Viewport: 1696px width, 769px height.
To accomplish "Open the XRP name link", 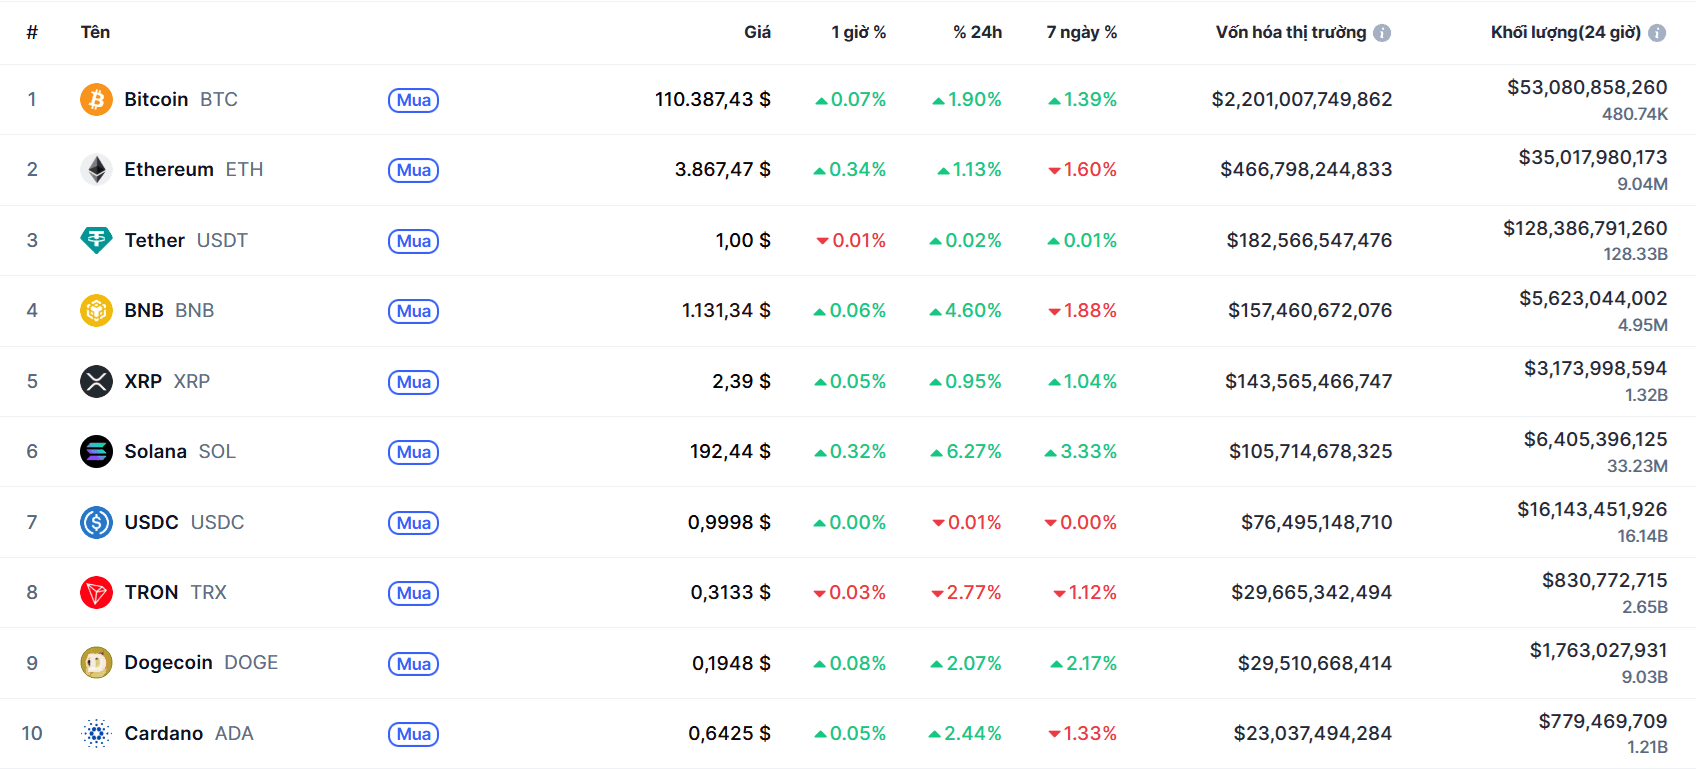I will click(x=167, y=381).
